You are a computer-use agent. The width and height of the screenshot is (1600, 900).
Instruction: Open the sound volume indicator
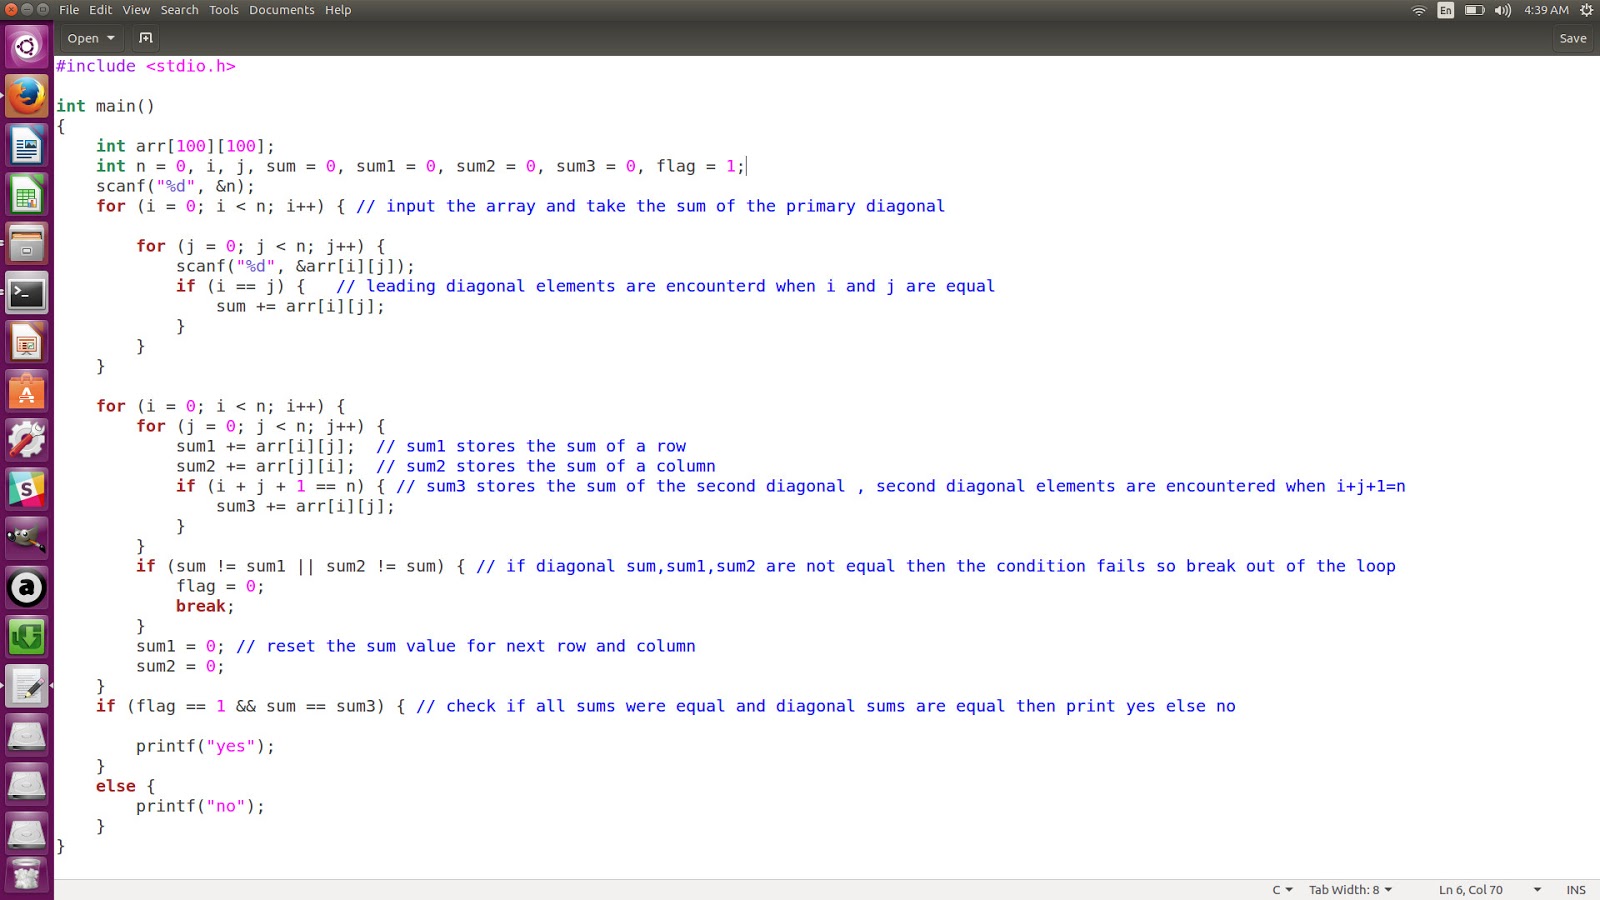pyautogui.click(x=1503, y=10)
